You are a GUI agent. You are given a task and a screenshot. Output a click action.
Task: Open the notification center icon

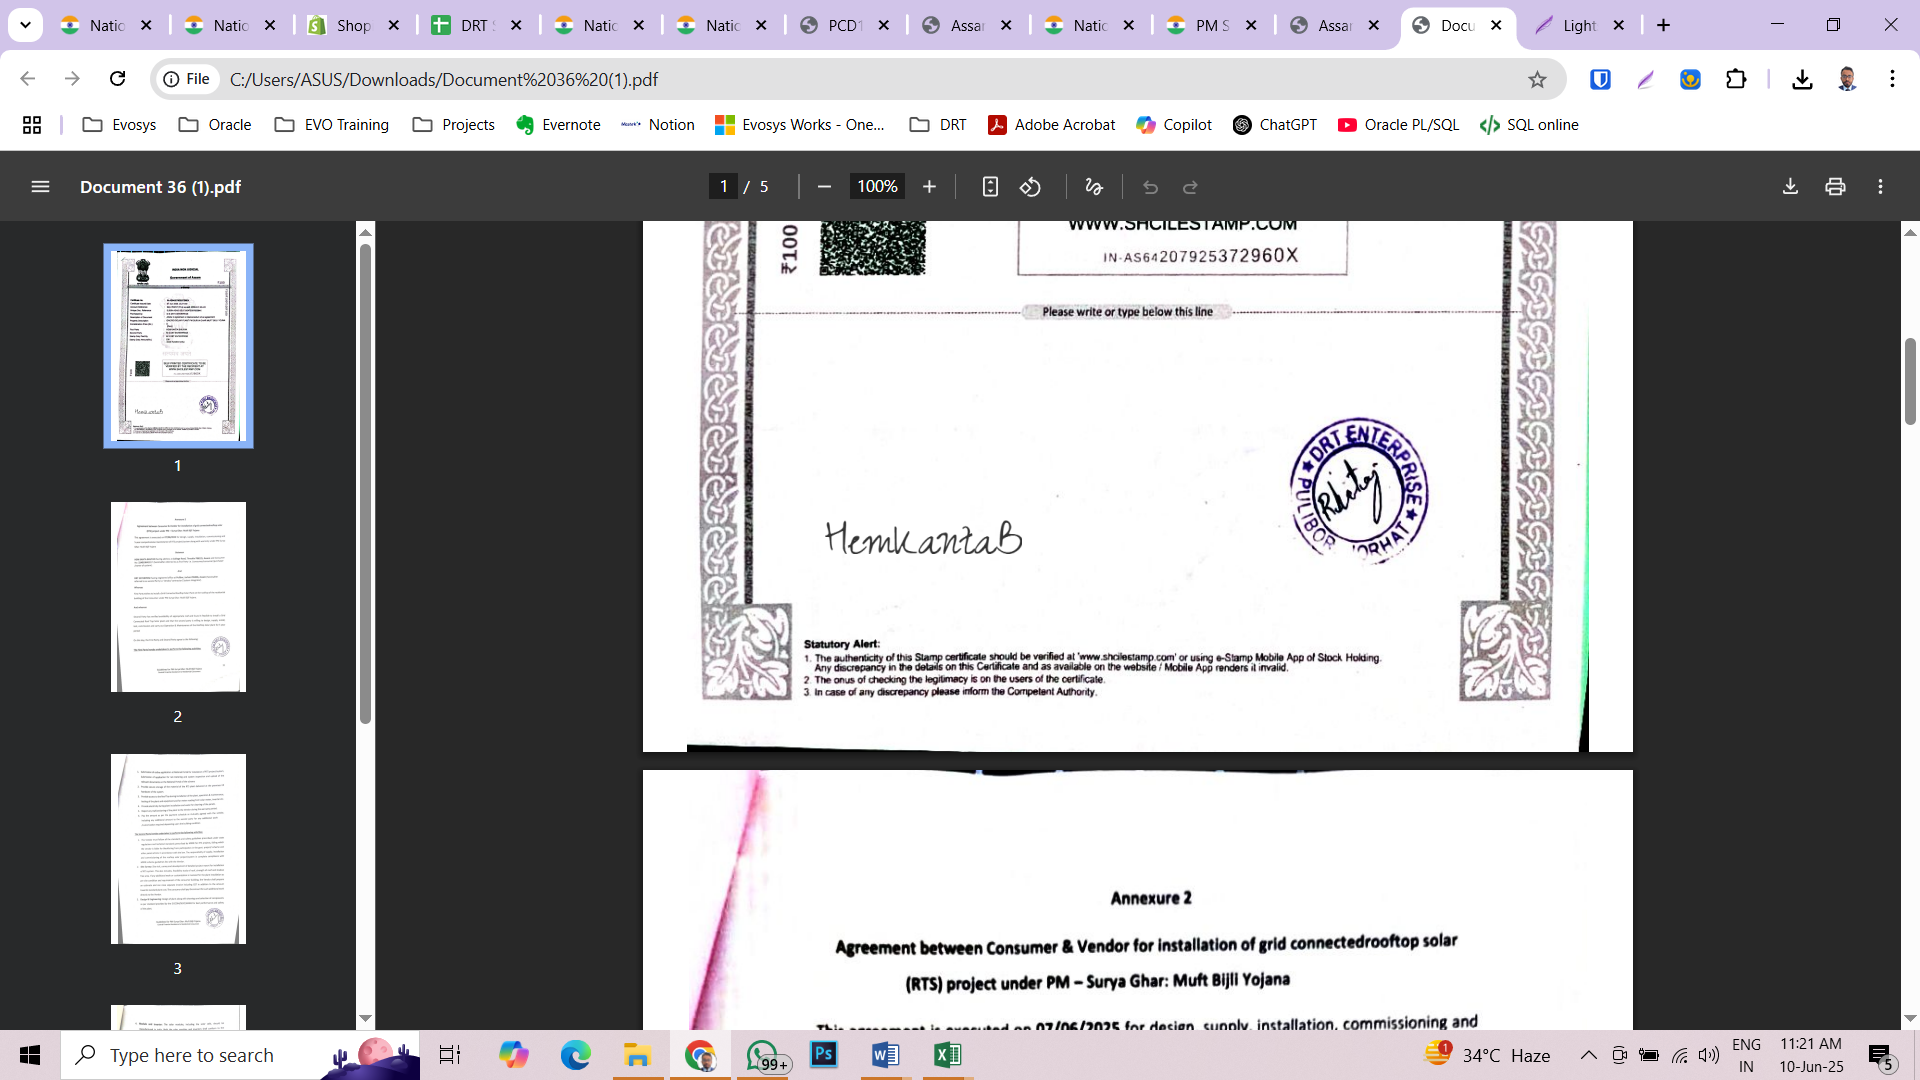pos(1881,1056)
